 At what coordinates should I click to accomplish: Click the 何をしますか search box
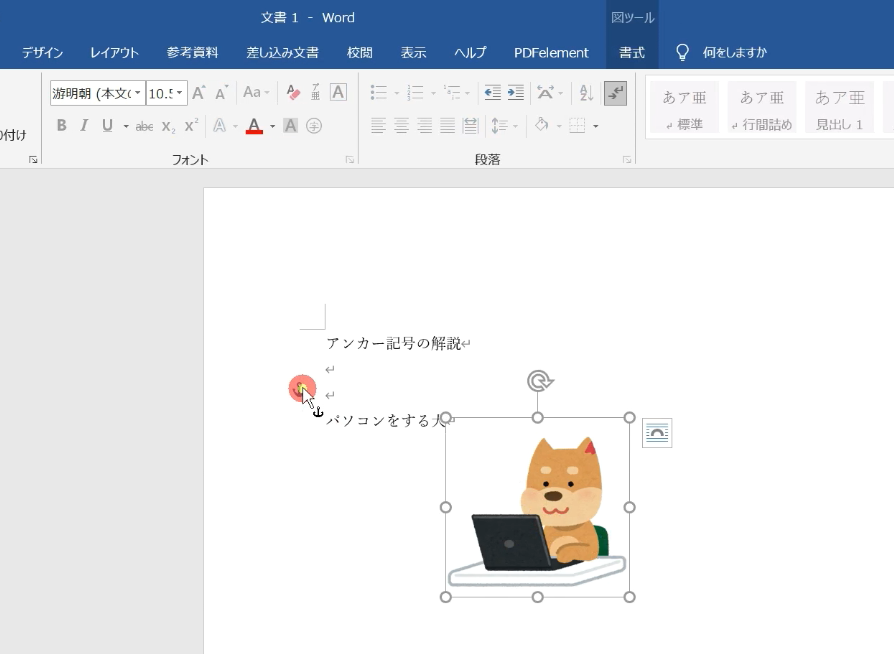pos(734,52)
